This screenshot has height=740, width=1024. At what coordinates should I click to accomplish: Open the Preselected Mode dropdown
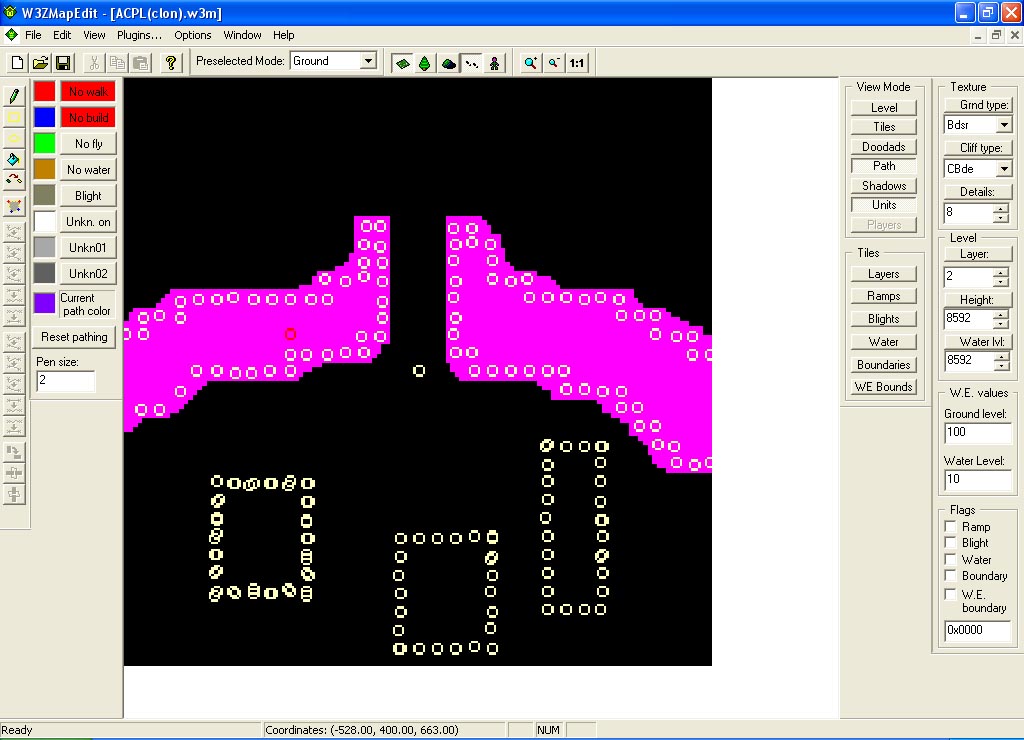367,61
